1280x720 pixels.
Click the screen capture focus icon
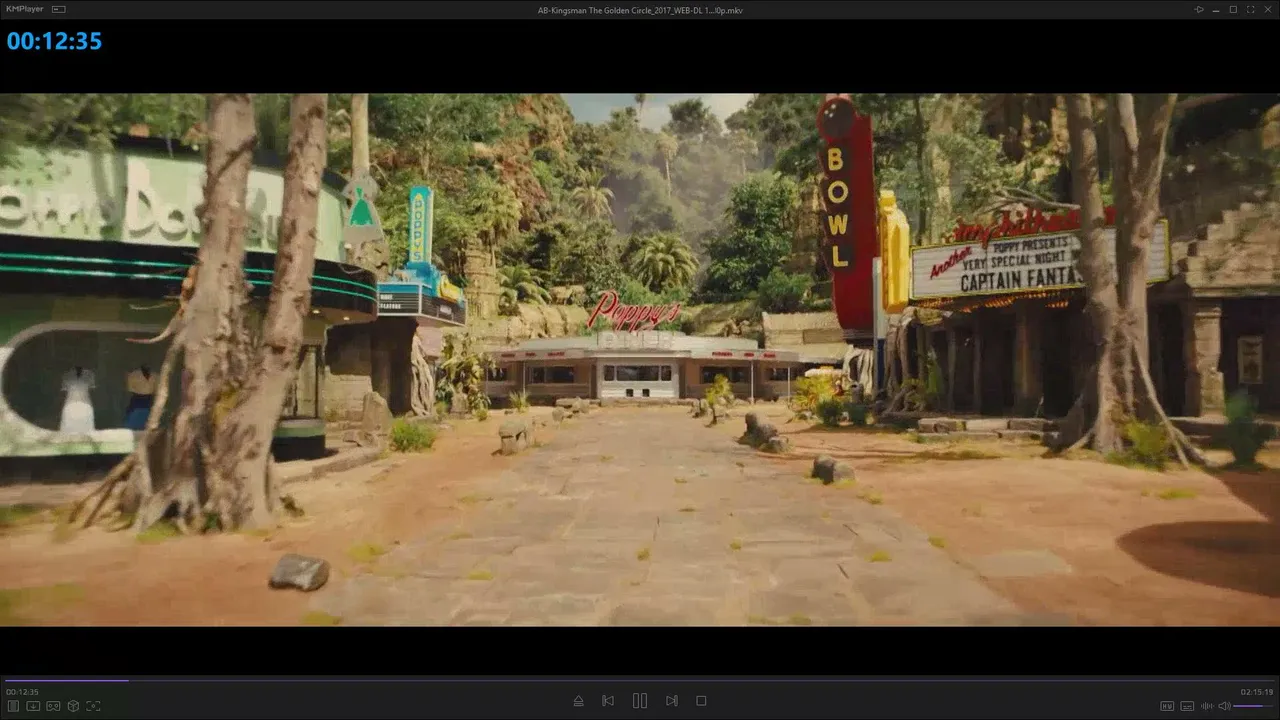[93, 706]
